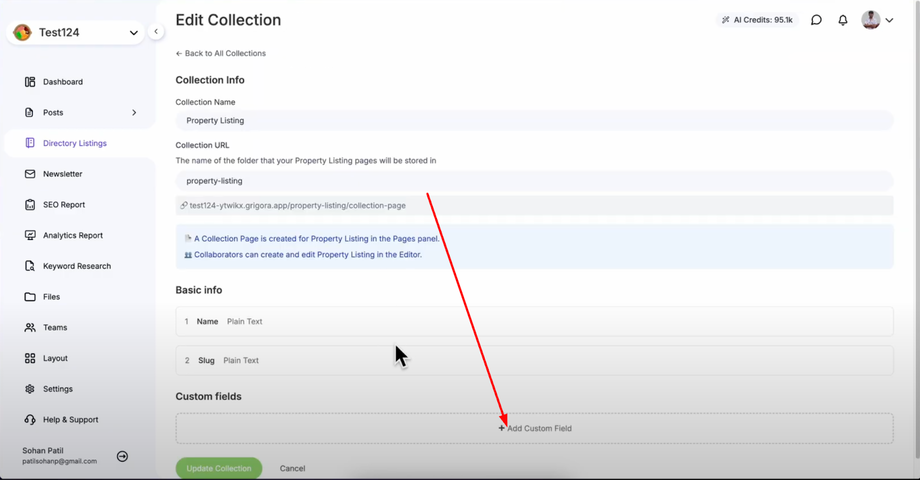Click the logout arrow icon beside Sohan Patil

[x=122, y=456]
